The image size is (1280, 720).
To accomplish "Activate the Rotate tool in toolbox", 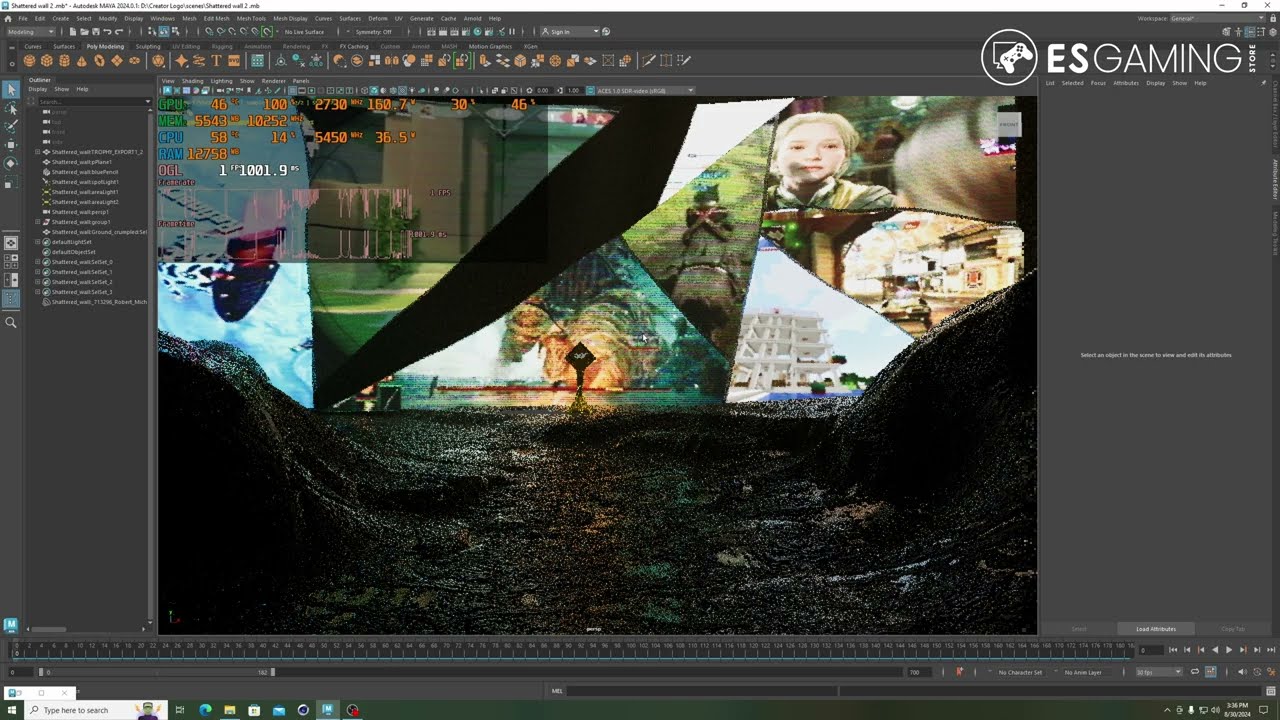I will 11,163.
